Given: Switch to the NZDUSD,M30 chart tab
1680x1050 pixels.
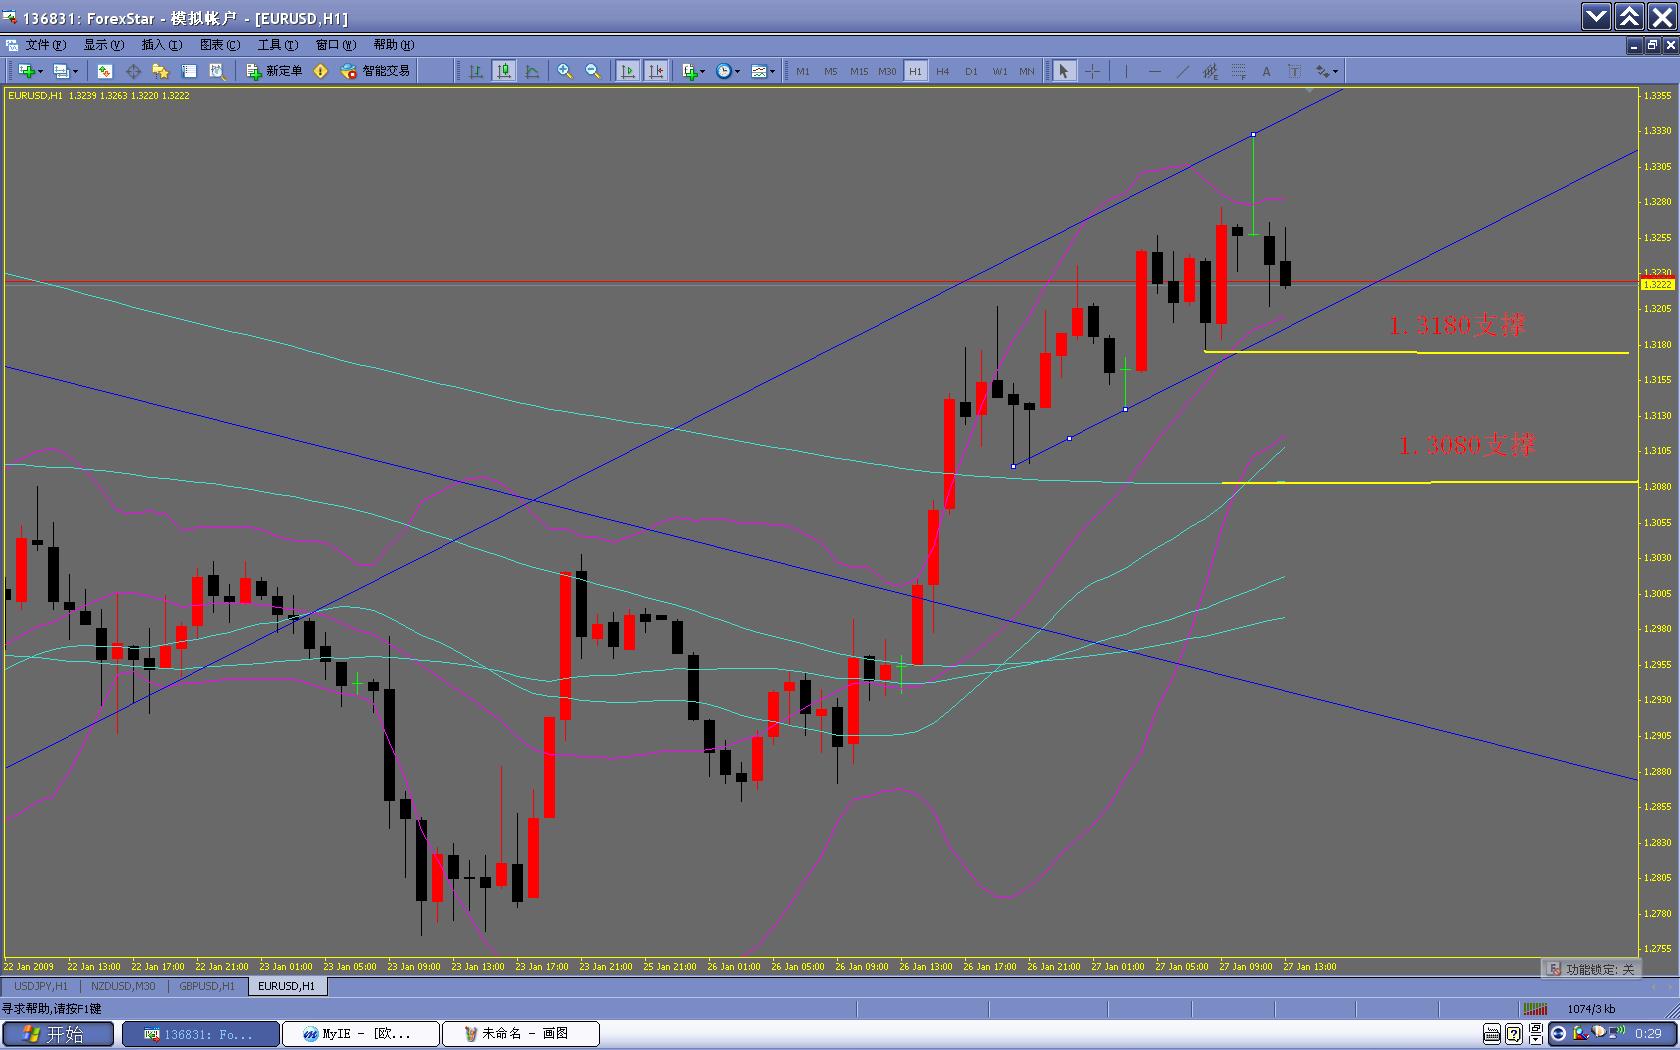Looking at the screenshot, I should pos(123,986).
